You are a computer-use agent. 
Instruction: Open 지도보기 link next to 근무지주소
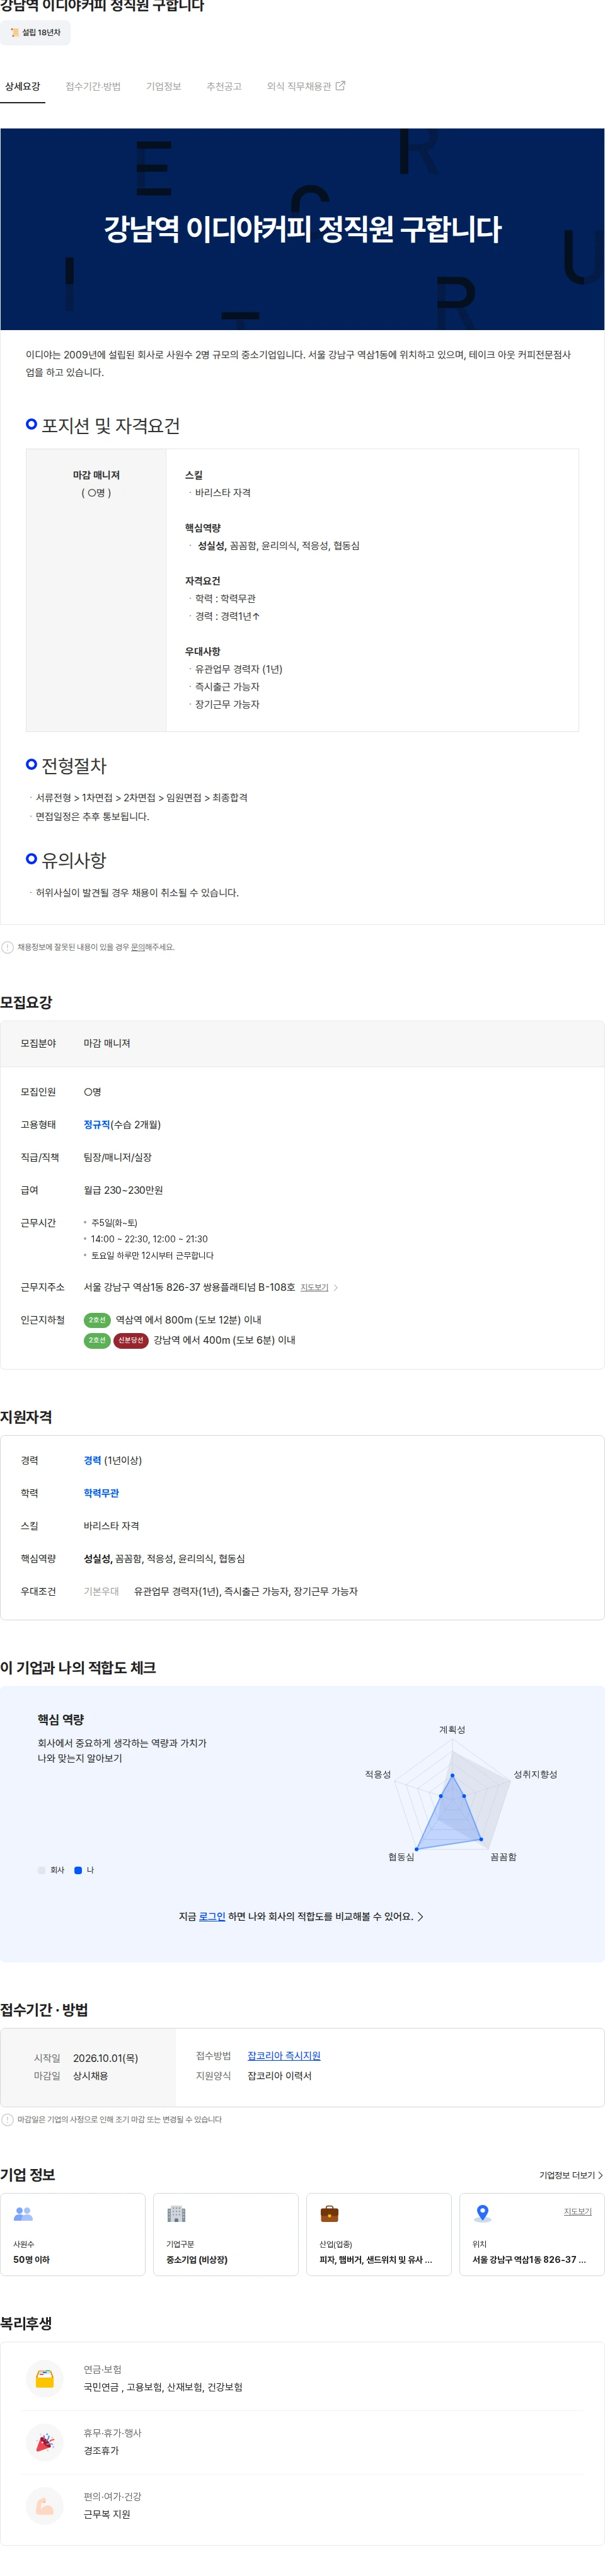(x=314, y=1287)
